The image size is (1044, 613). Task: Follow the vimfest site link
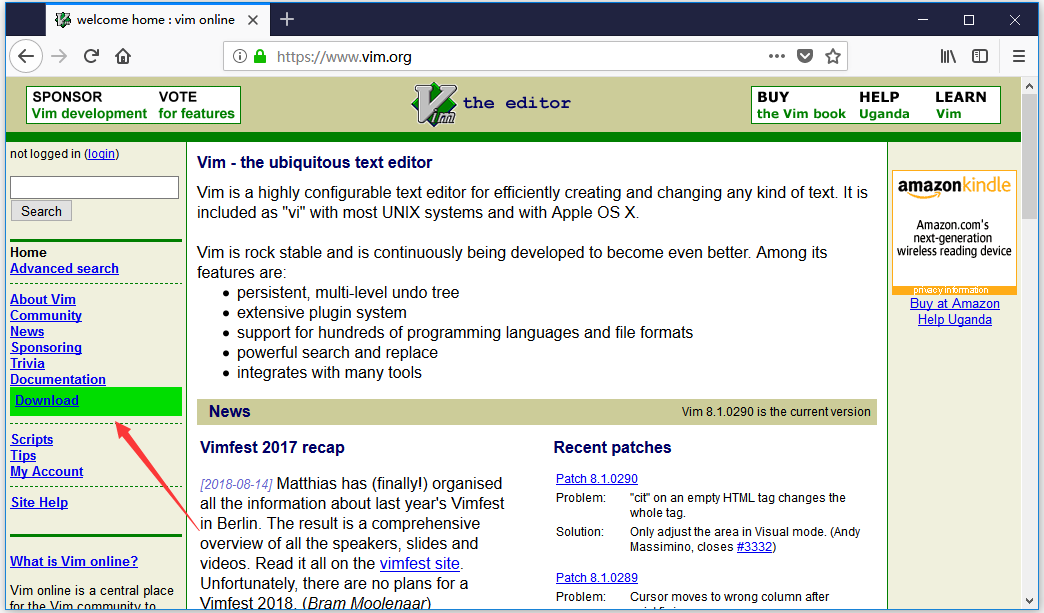419,564
